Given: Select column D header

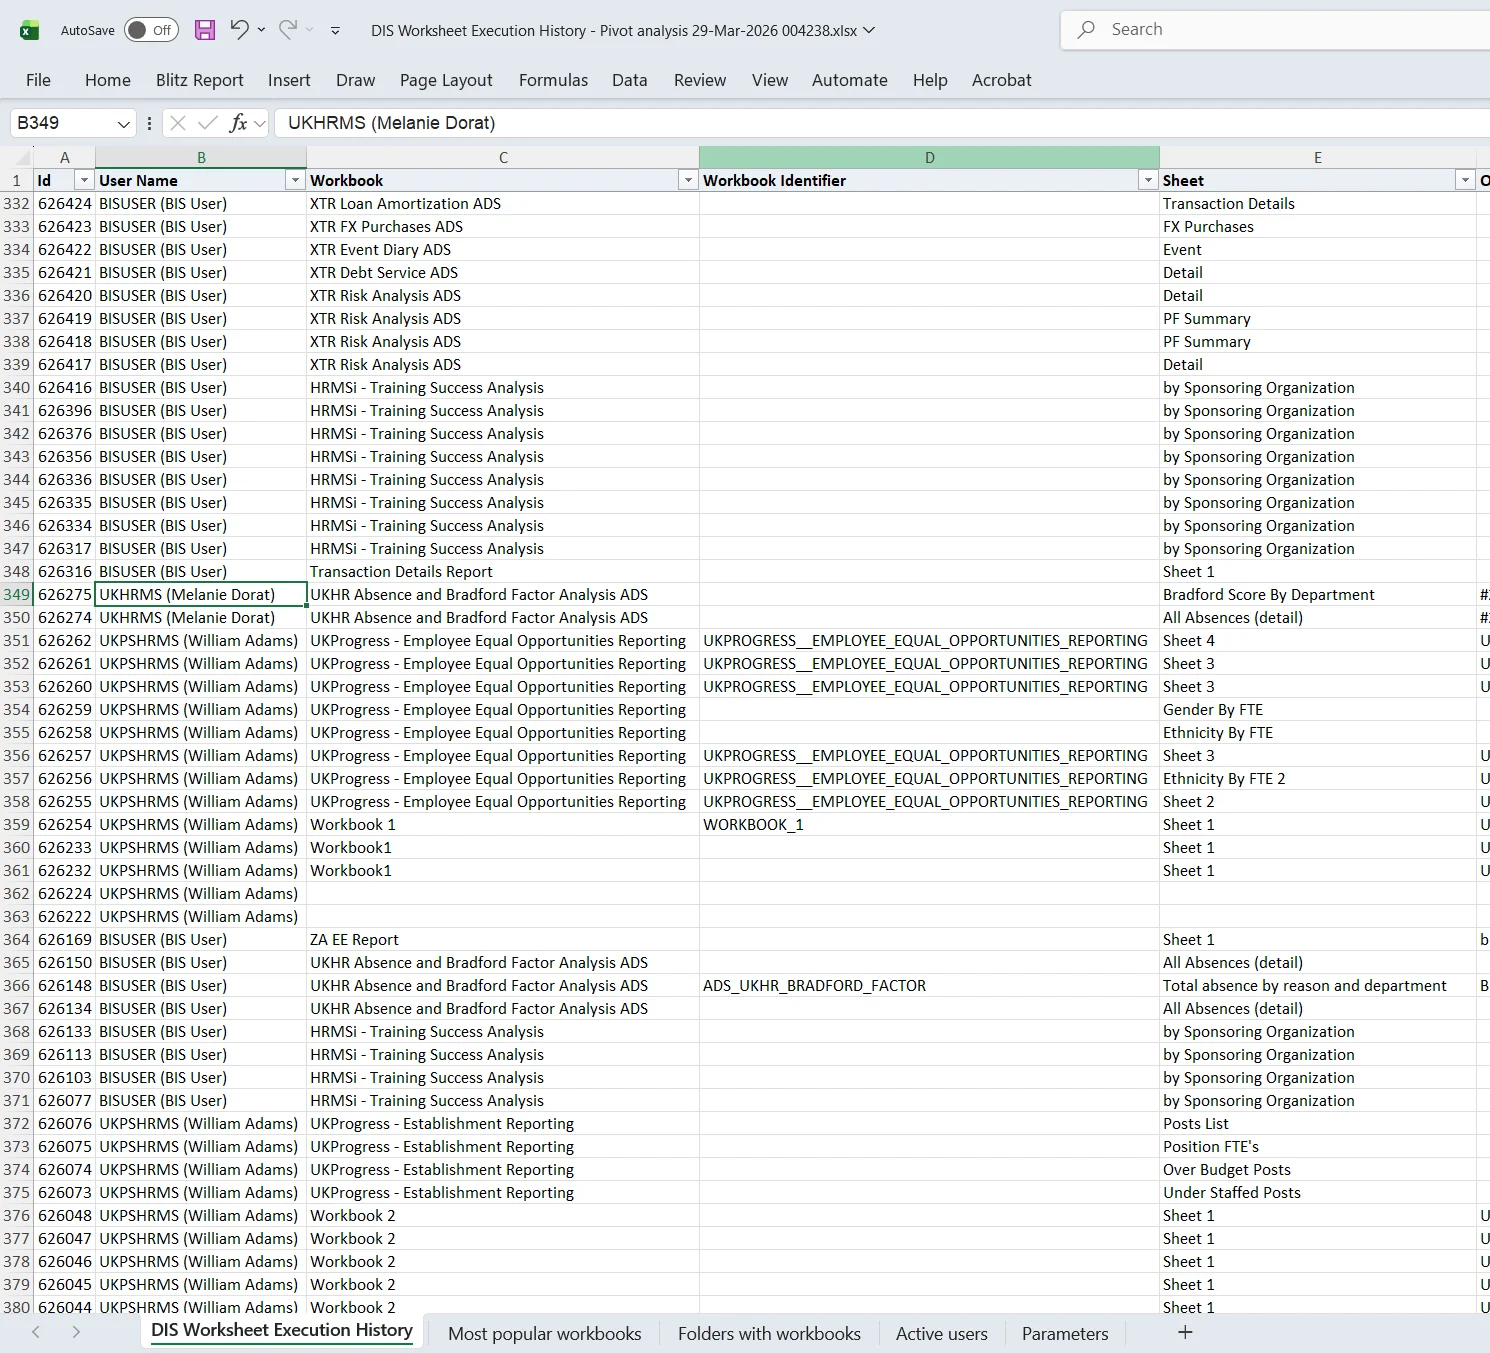Looking at the screenshot, I should pyautogui.click(x=929, y=157).
